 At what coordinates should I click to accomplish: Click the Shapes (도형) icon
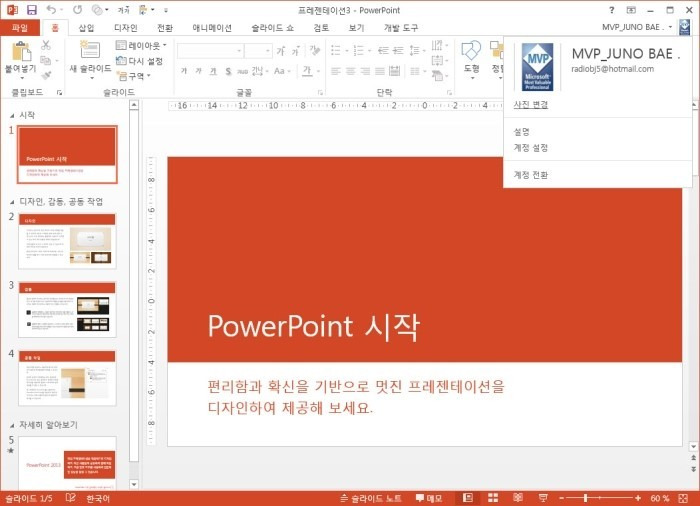pos(471,50)
